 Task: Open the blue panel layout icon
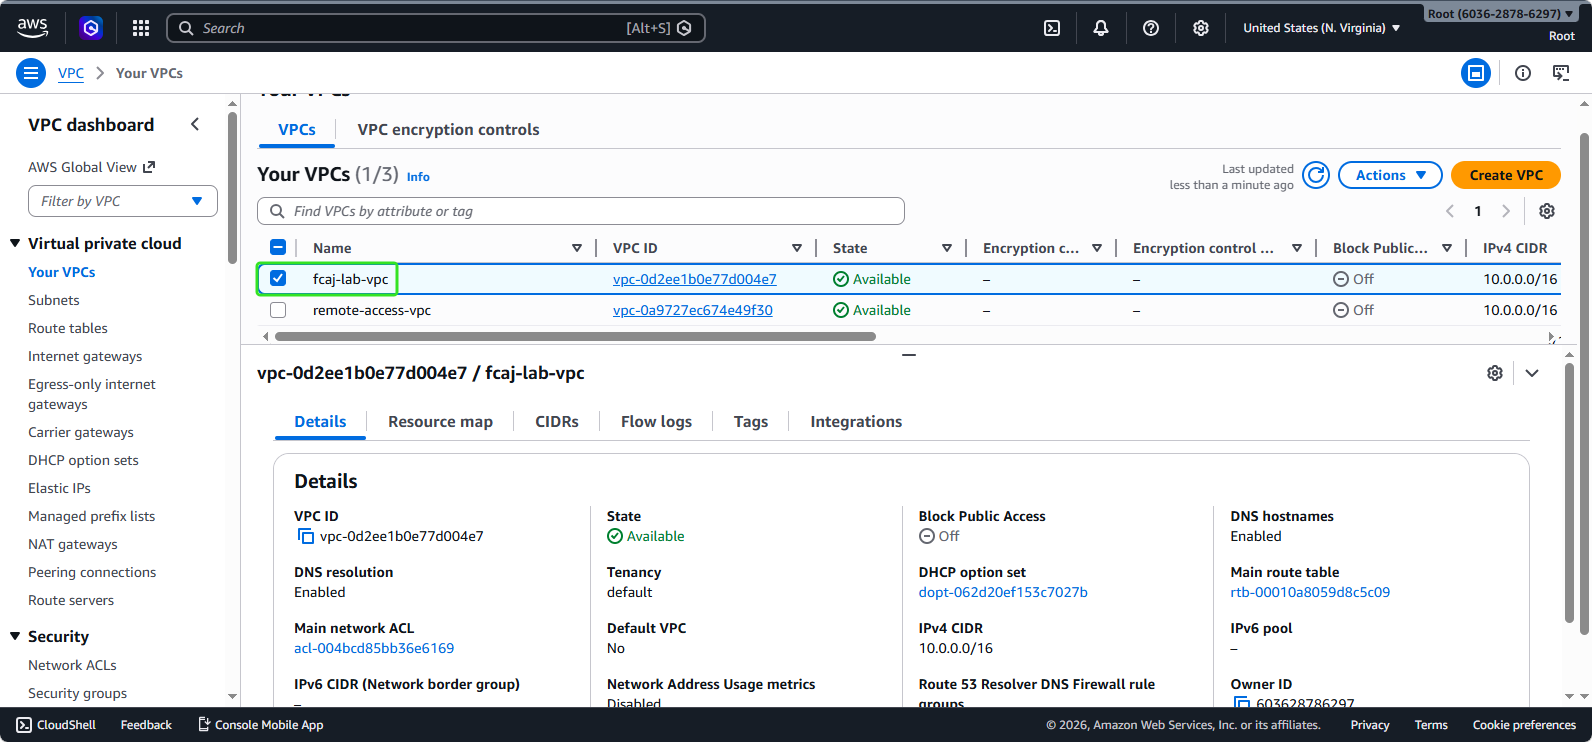(x=1476, y=73)
